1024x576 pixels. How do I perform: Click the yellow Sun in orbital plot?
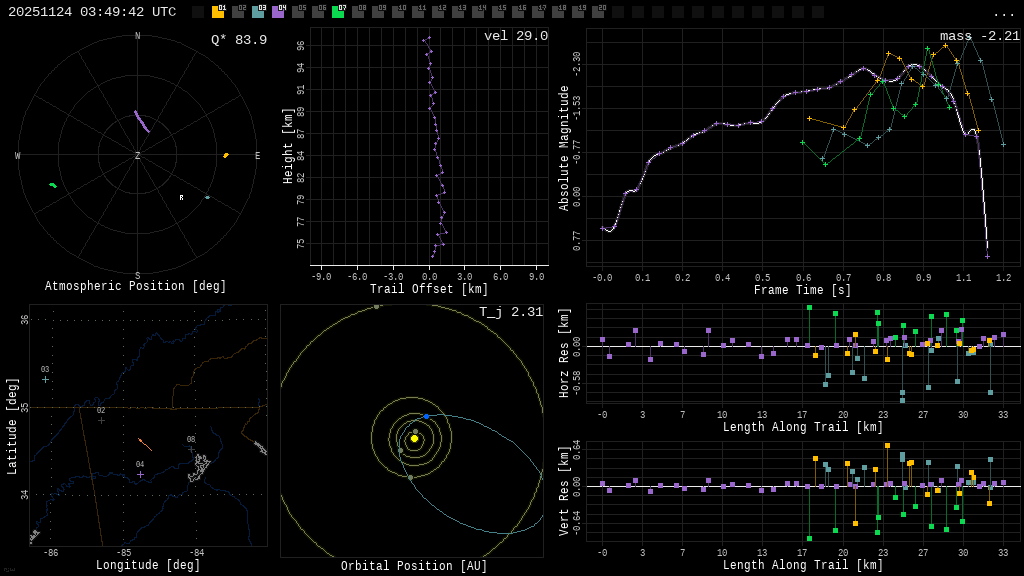414,438
